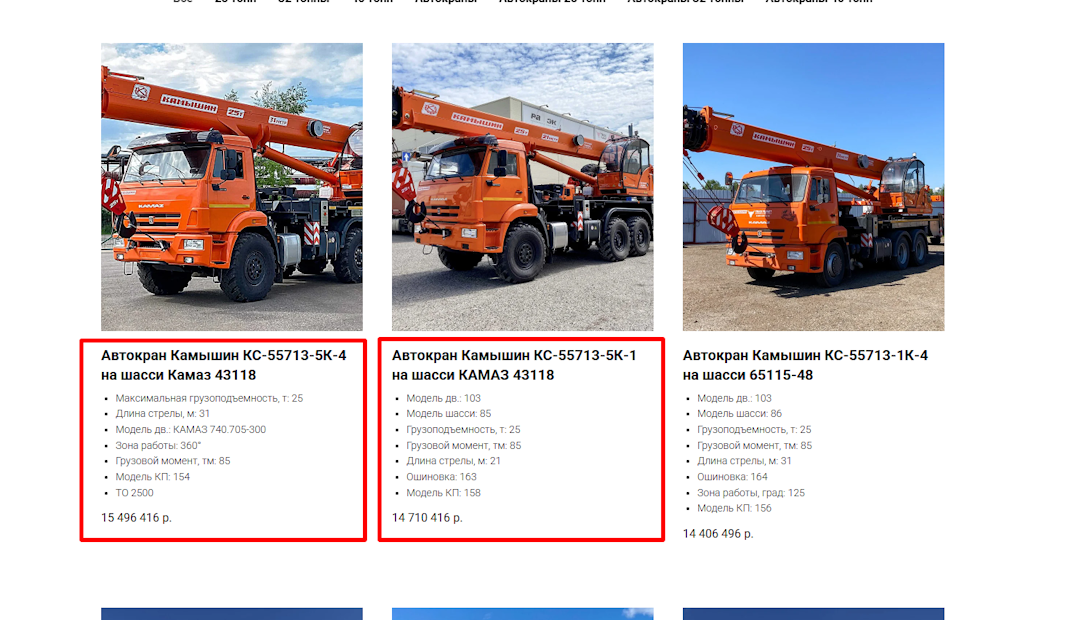
Task: Select text Зона работы, град: 125
Action: (751, 493)
